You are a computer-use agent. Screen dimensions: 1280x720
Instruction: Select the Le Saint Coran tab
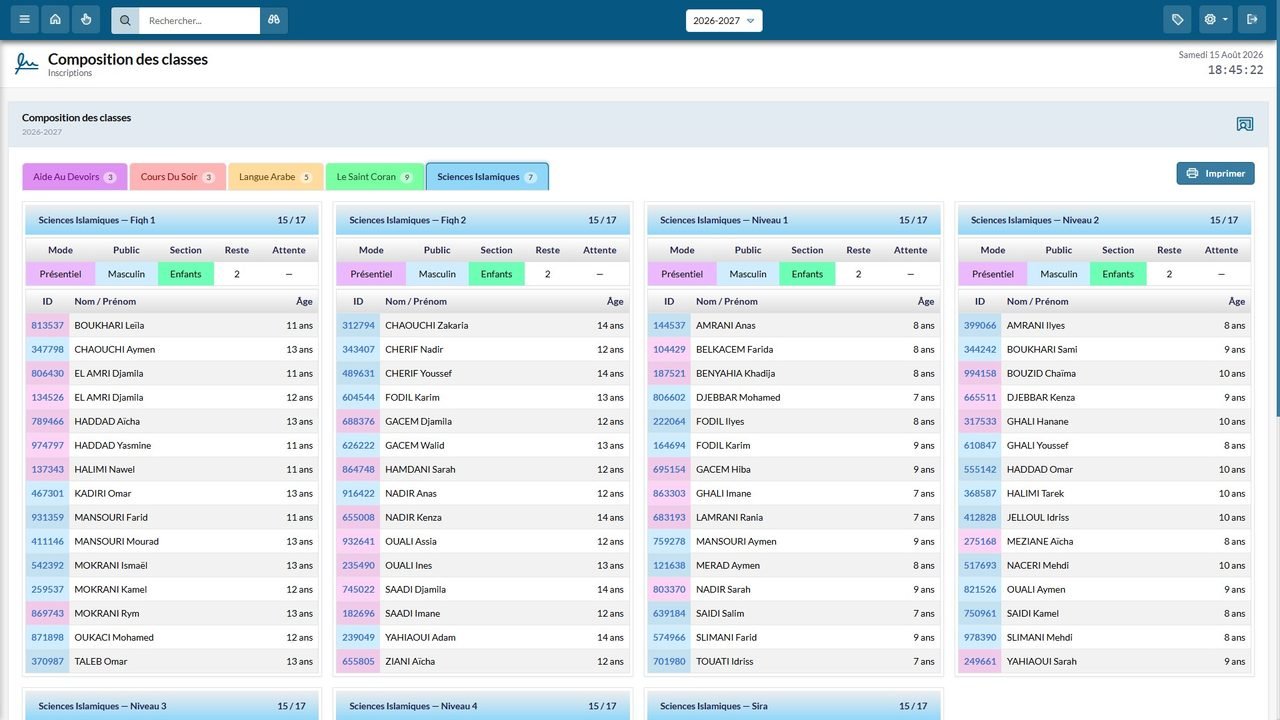(375, 177)
